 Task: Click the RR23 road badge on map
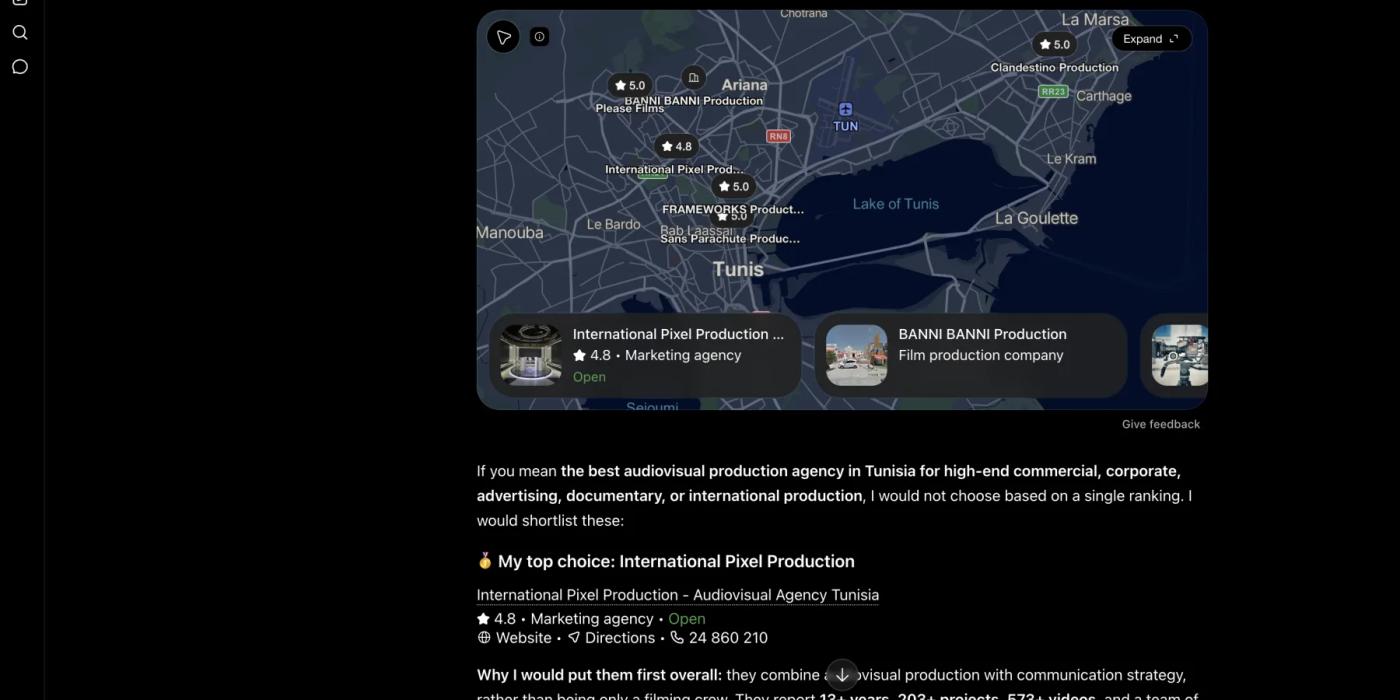pyautogui.click(x=1053, y=91)
